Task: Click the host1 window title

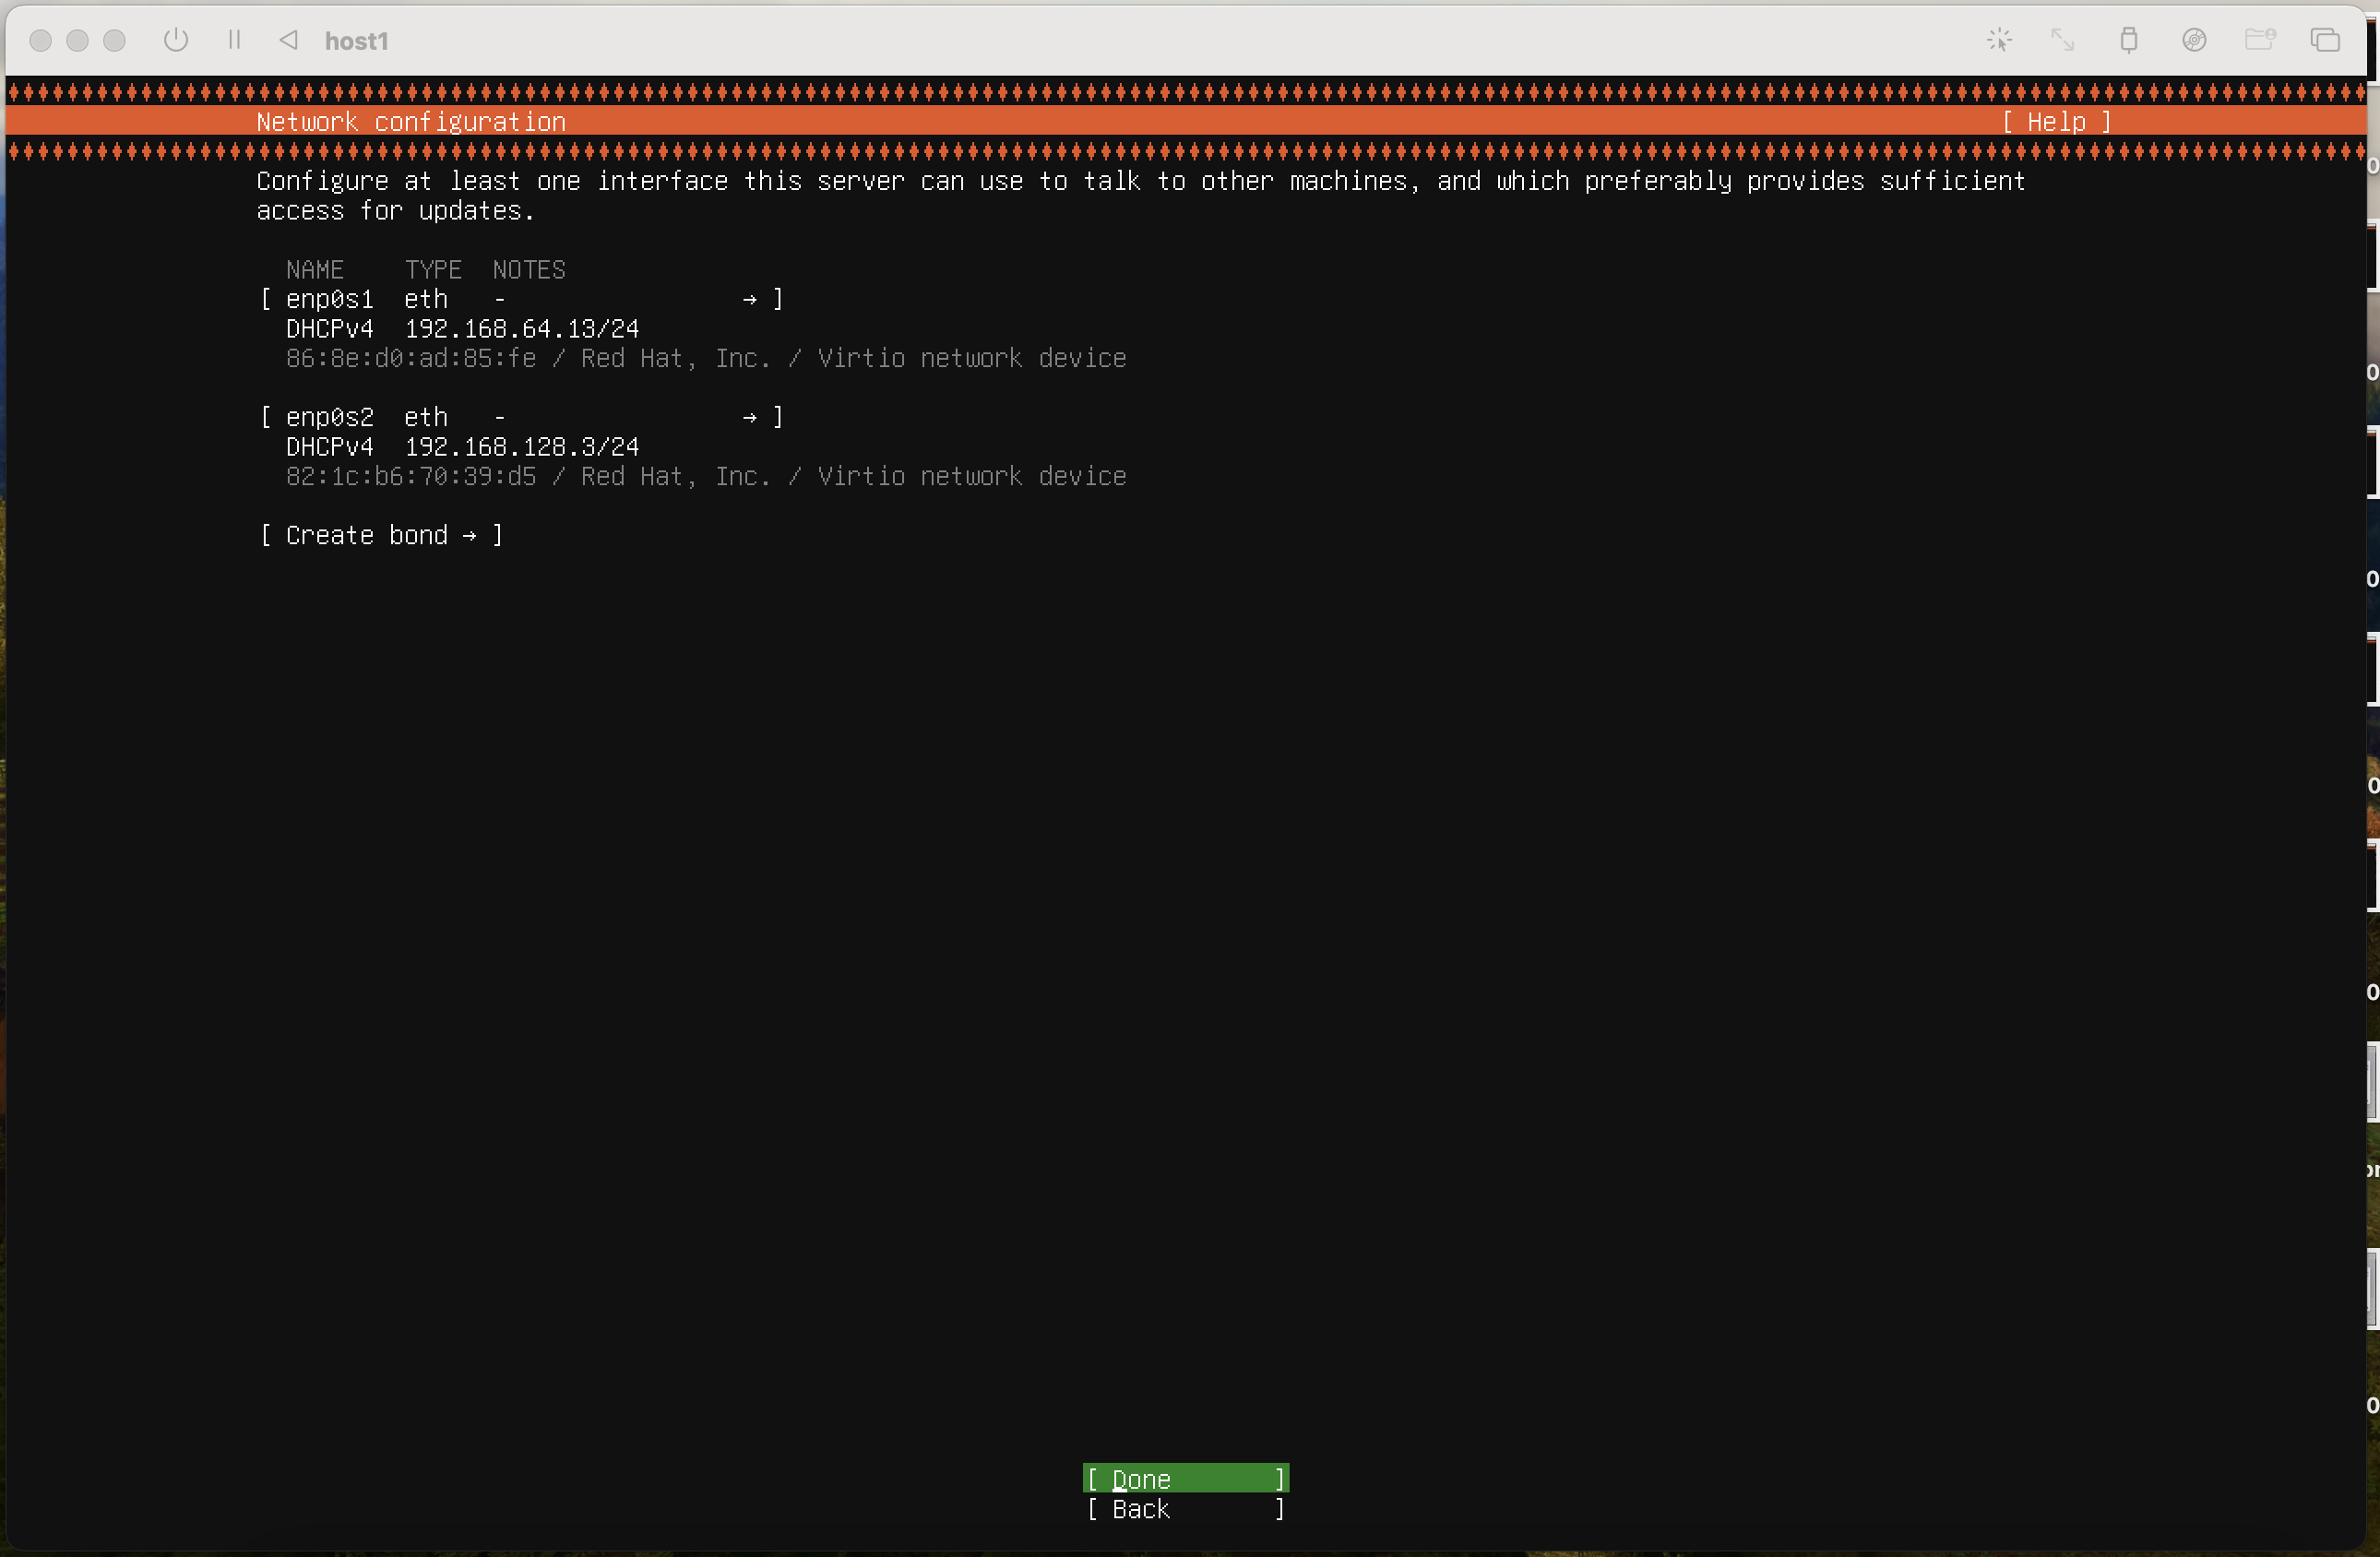Action: (356, 41)
